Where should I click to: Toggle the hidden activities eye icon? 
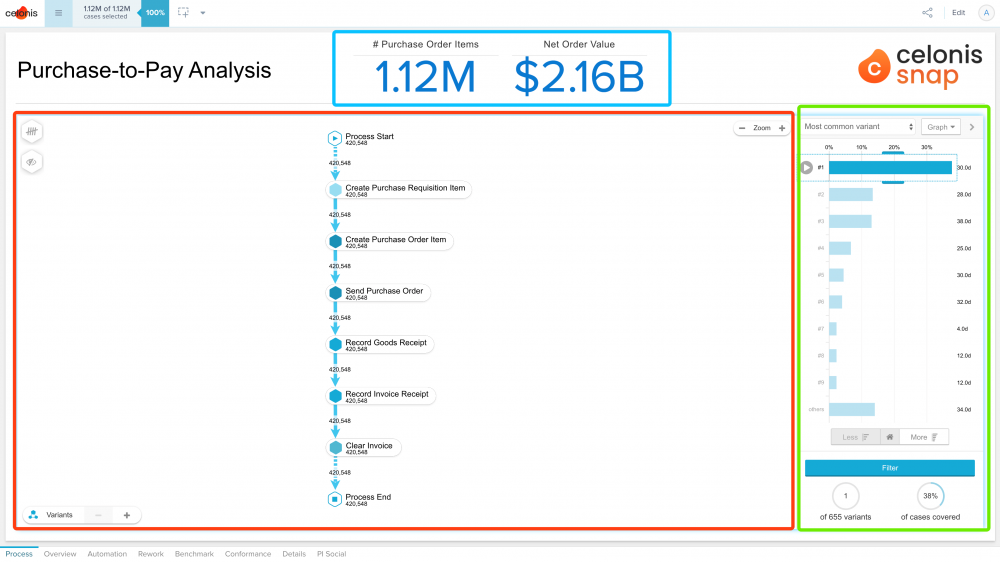click(32, 162)
